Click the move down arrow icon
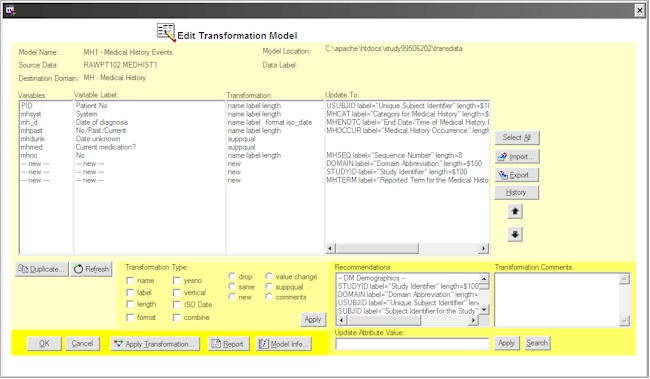650x379 pixels. pyautogui.click(x=515, y=234)
